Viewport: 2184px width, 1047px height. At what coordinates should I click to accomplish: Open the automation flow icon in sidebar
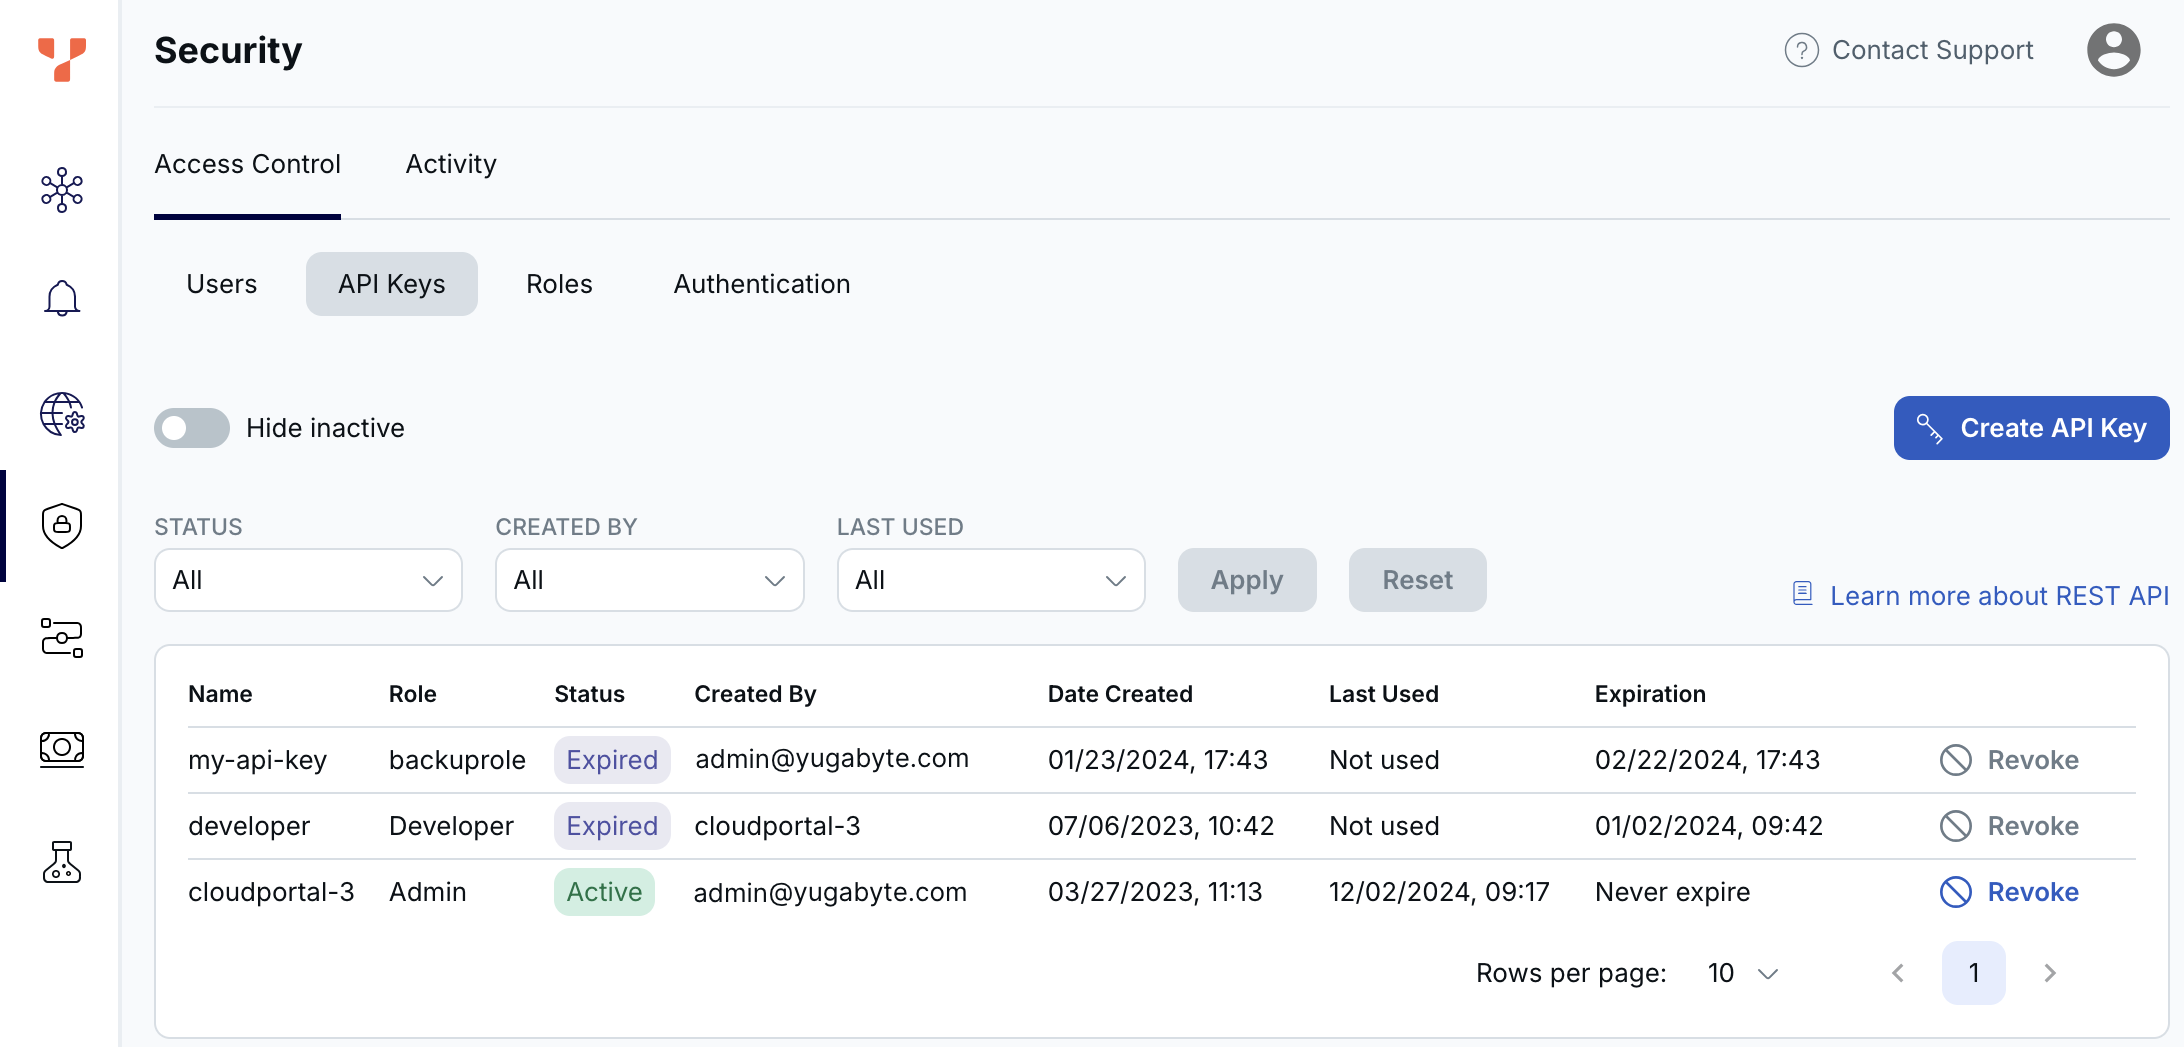click(61, 637)
